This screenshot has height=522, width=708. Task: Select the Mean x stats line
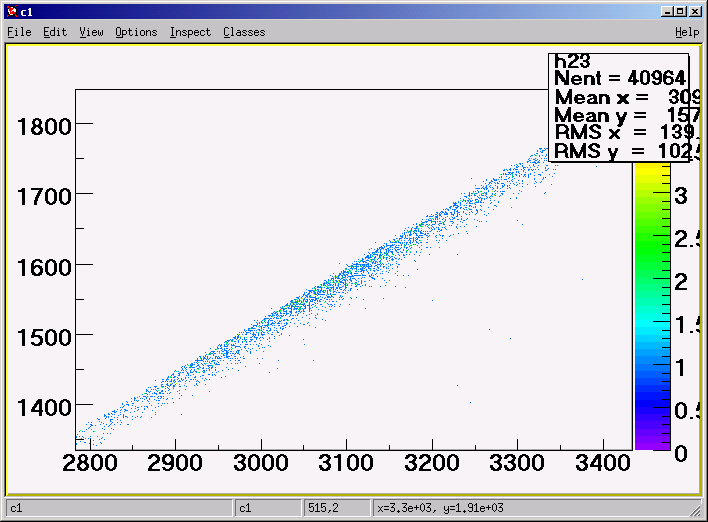[627, 97]
